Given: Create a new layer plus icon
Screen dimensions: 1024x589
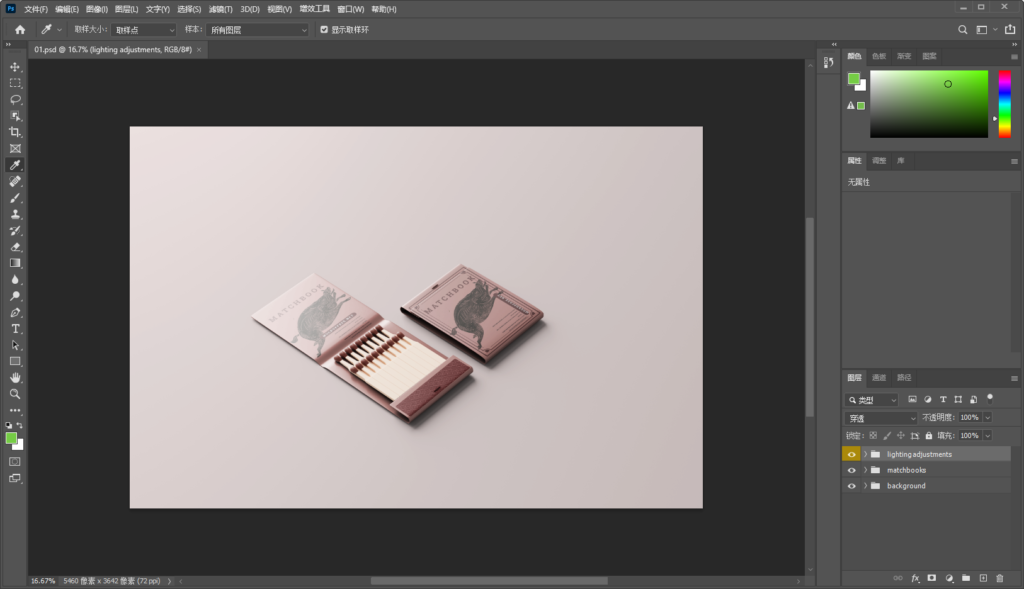Looking at the screenshot, I should click(x=983, y=578).
